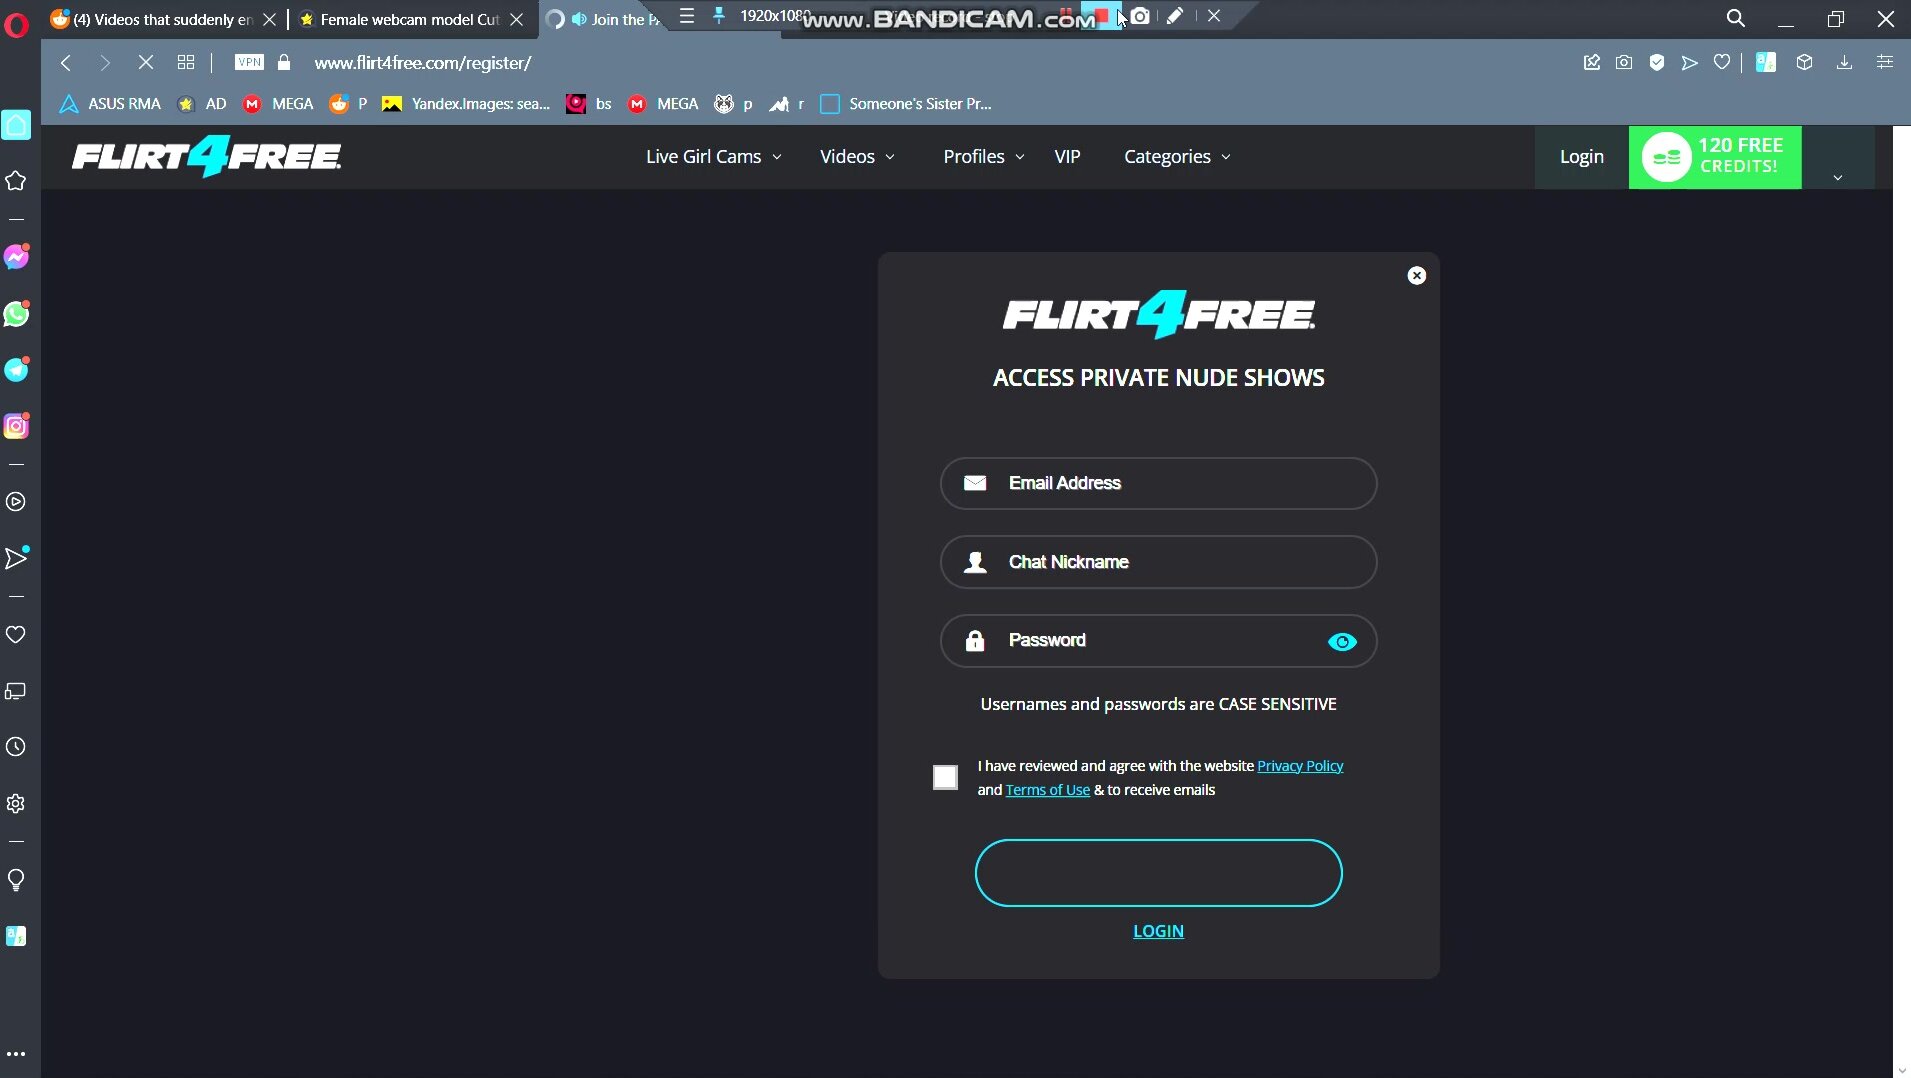1911x1078 pixels.
Task: Click the browser snapshot camera icon
Action: (x=1624, y=63)
